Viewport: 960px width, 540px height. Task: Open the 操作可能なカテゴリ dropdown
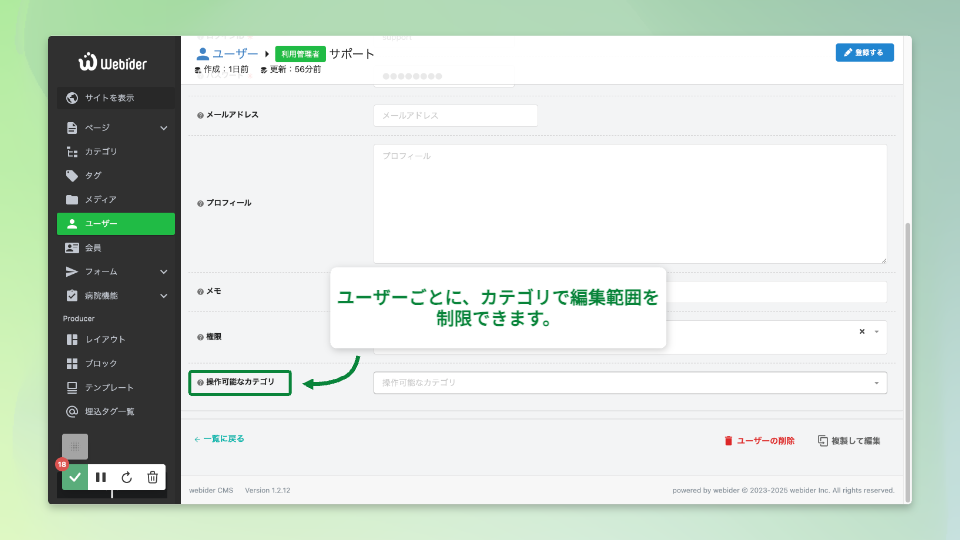coord(629,383)
